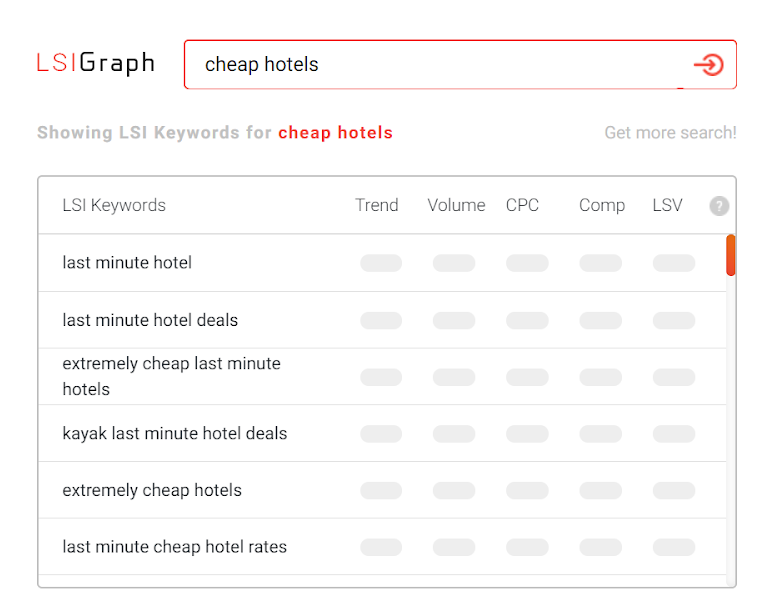Select the extremely cheap hotels keyword
This screenshot has height=604, width=757.
pyautogui.click(x=152, y=490)
